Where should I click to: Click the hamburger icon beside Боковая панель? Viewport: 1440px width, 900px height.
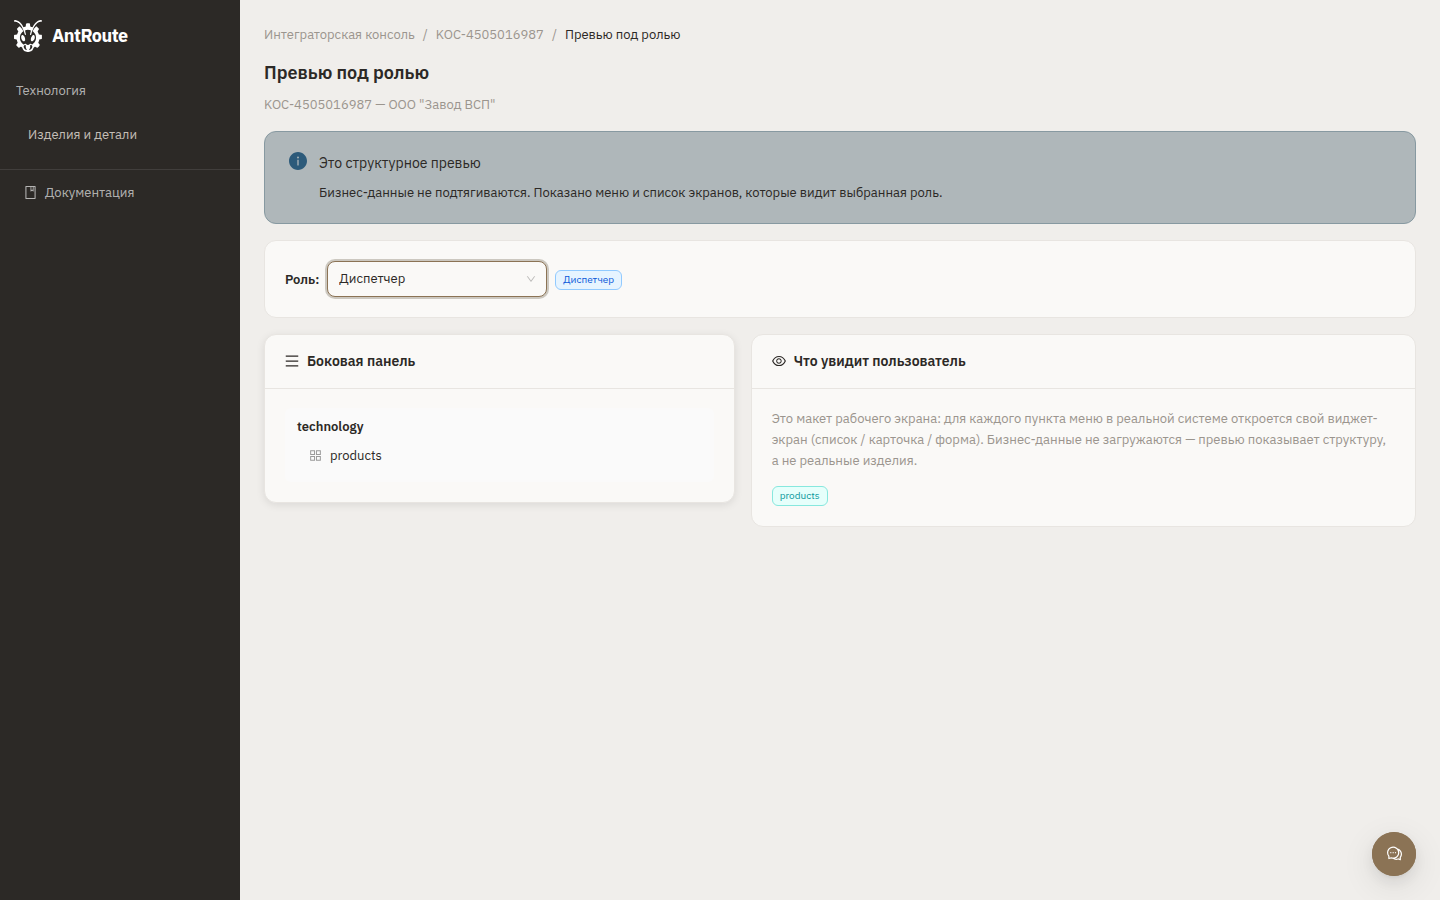point(292,361)
